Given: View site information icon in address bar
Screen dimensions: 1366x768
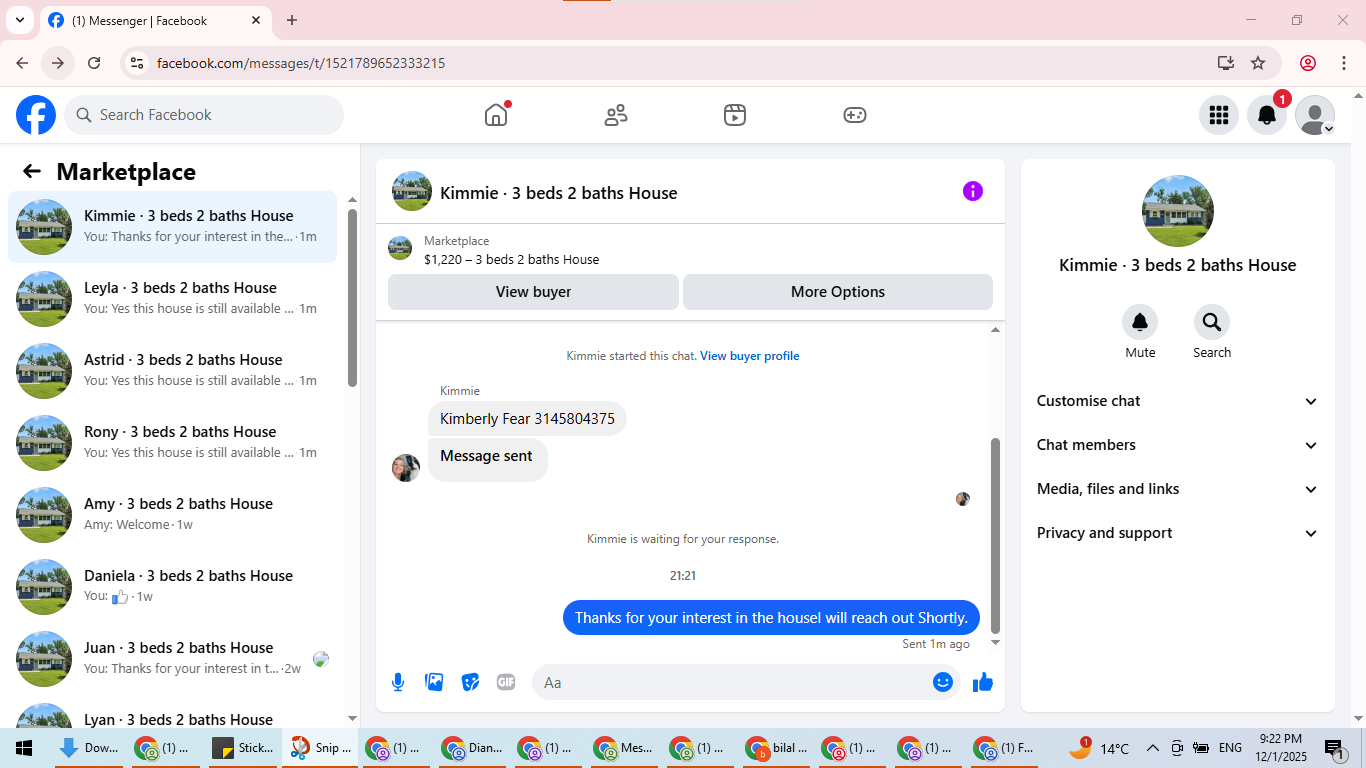Looking at the screenshot, I should [138, 63].
